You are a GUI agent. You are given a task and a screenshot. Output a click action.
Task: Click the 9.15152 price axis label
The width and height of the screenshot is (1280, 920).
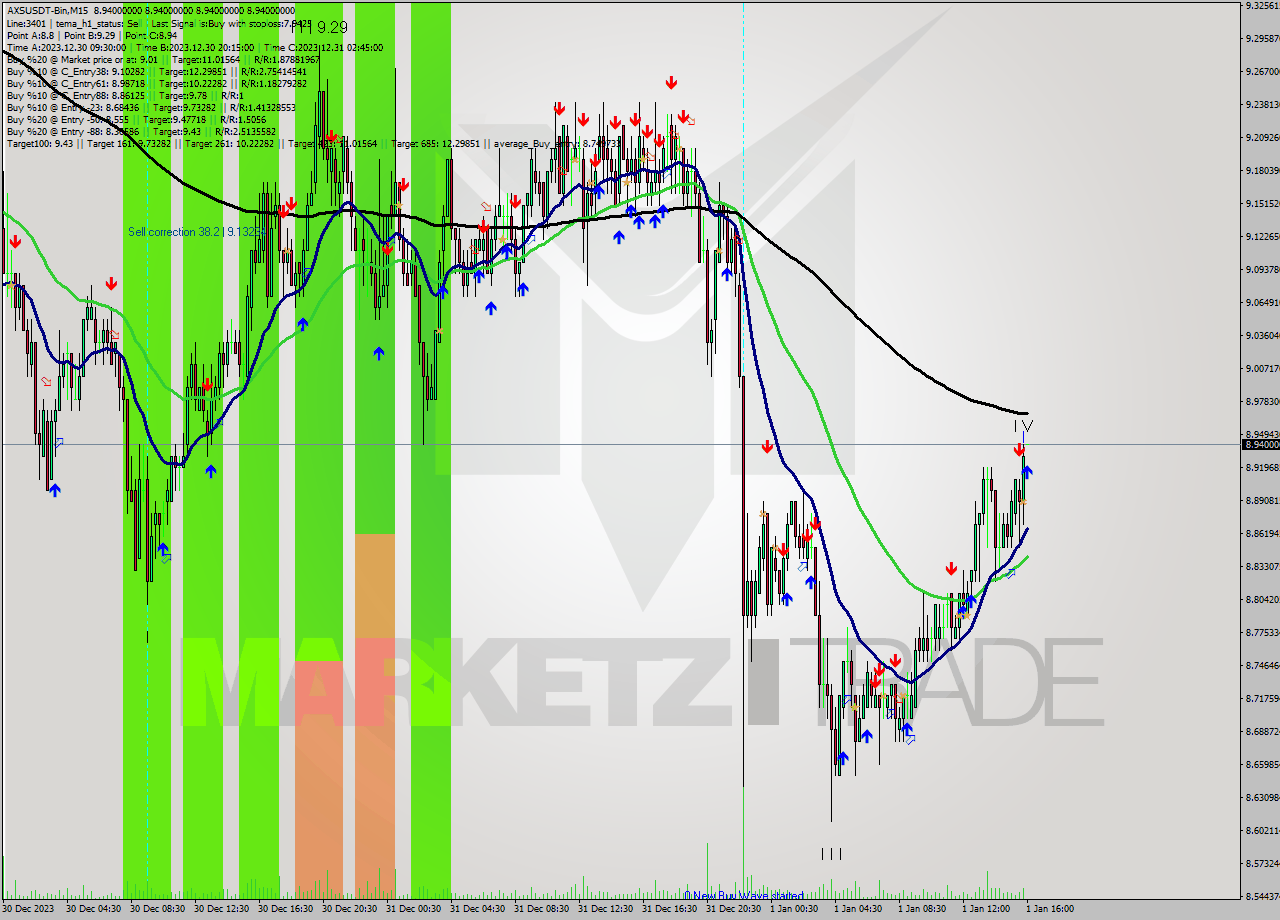[1262, 204]
